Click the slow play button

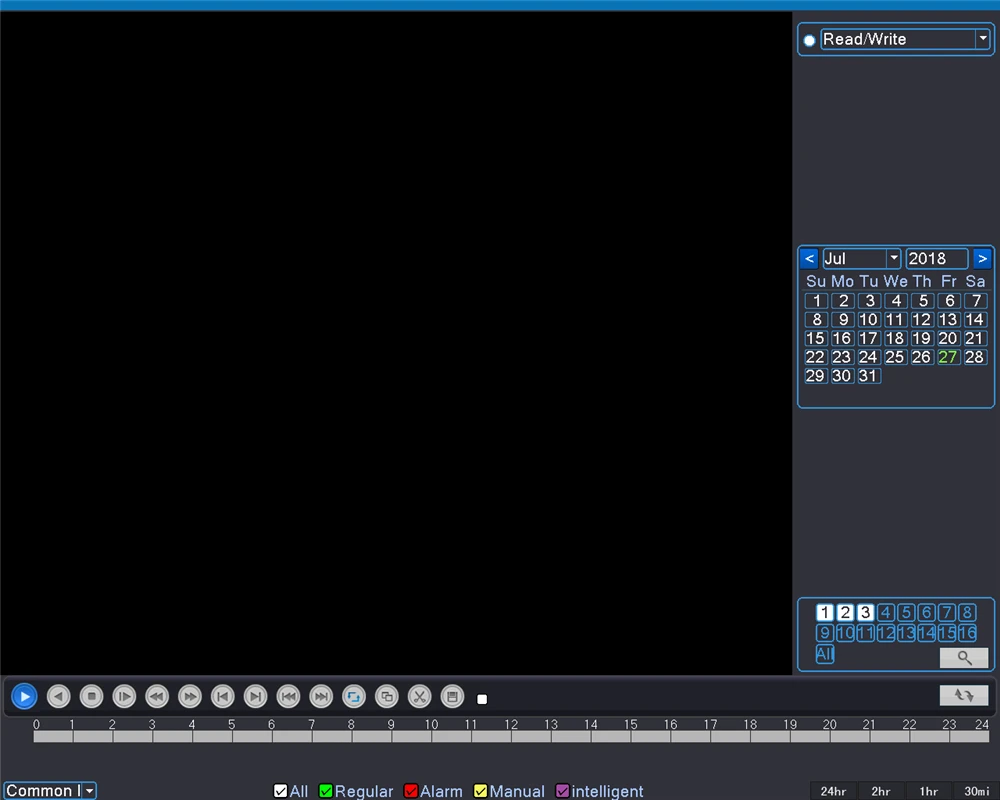(124, 697)
